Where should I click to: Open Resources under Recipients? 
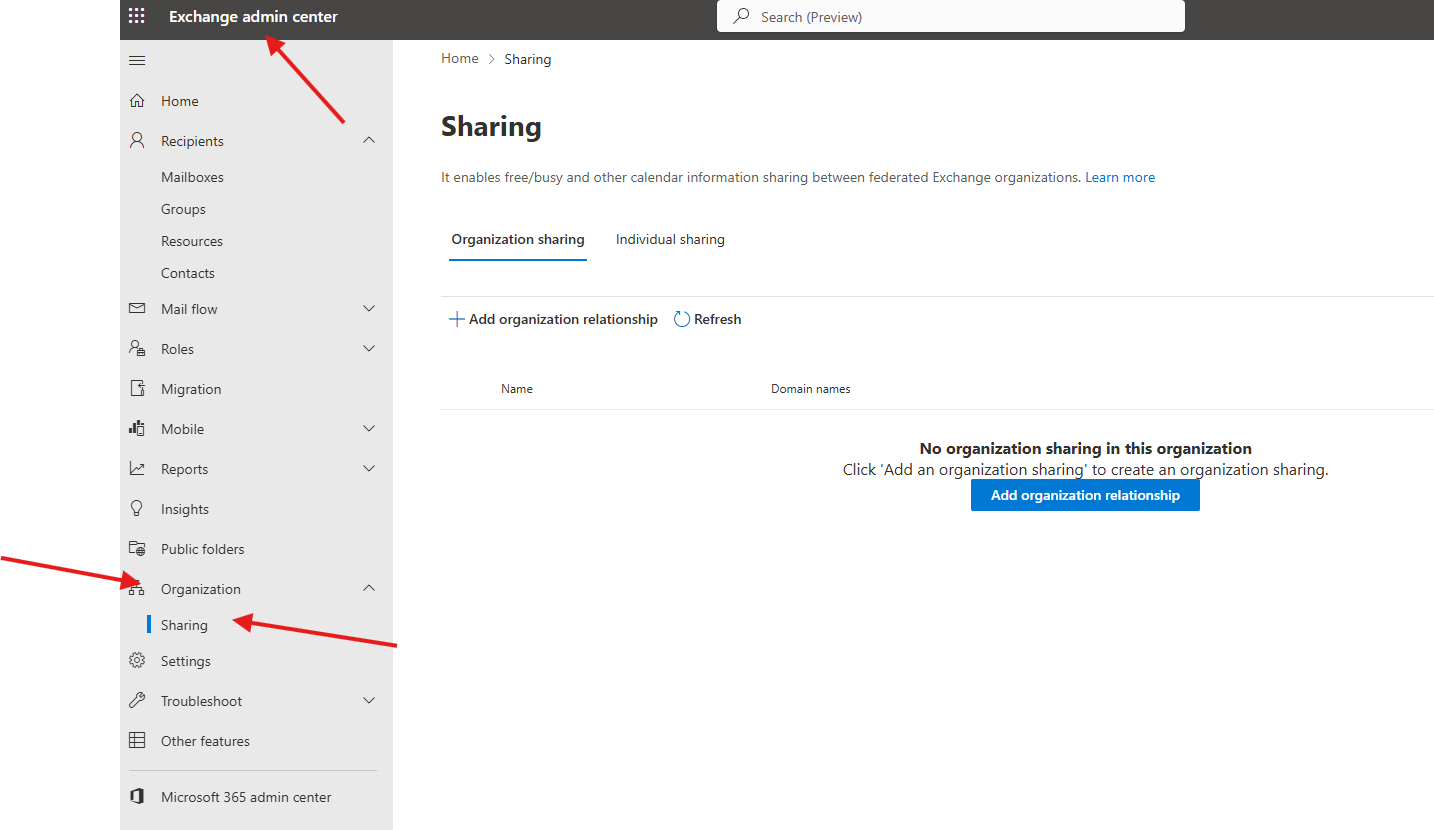192,241
